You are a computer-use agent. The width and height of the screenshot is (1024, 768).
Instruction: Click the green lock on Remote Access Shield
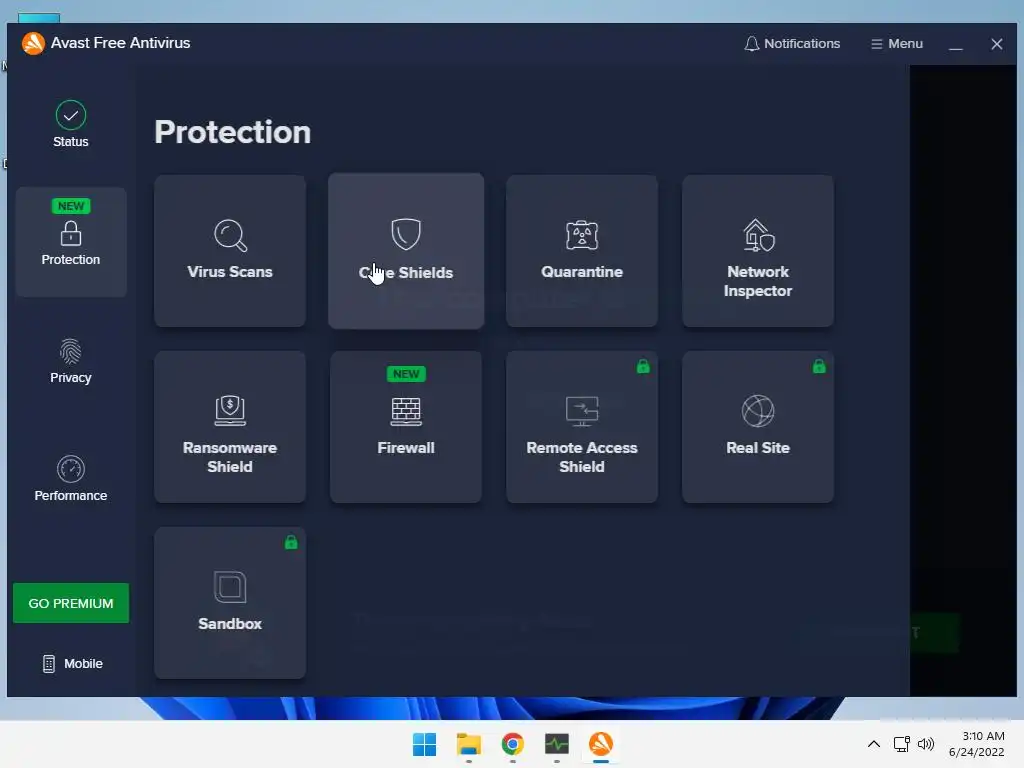(x=643, y=366)
